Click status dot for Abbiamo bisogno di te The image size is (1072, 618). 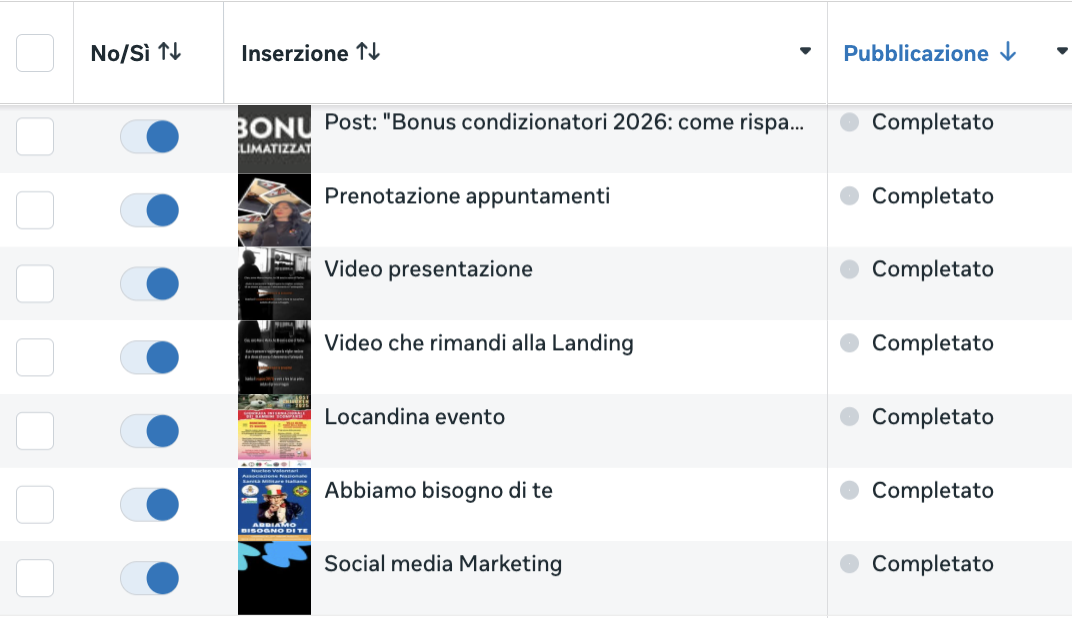(849, 490)
